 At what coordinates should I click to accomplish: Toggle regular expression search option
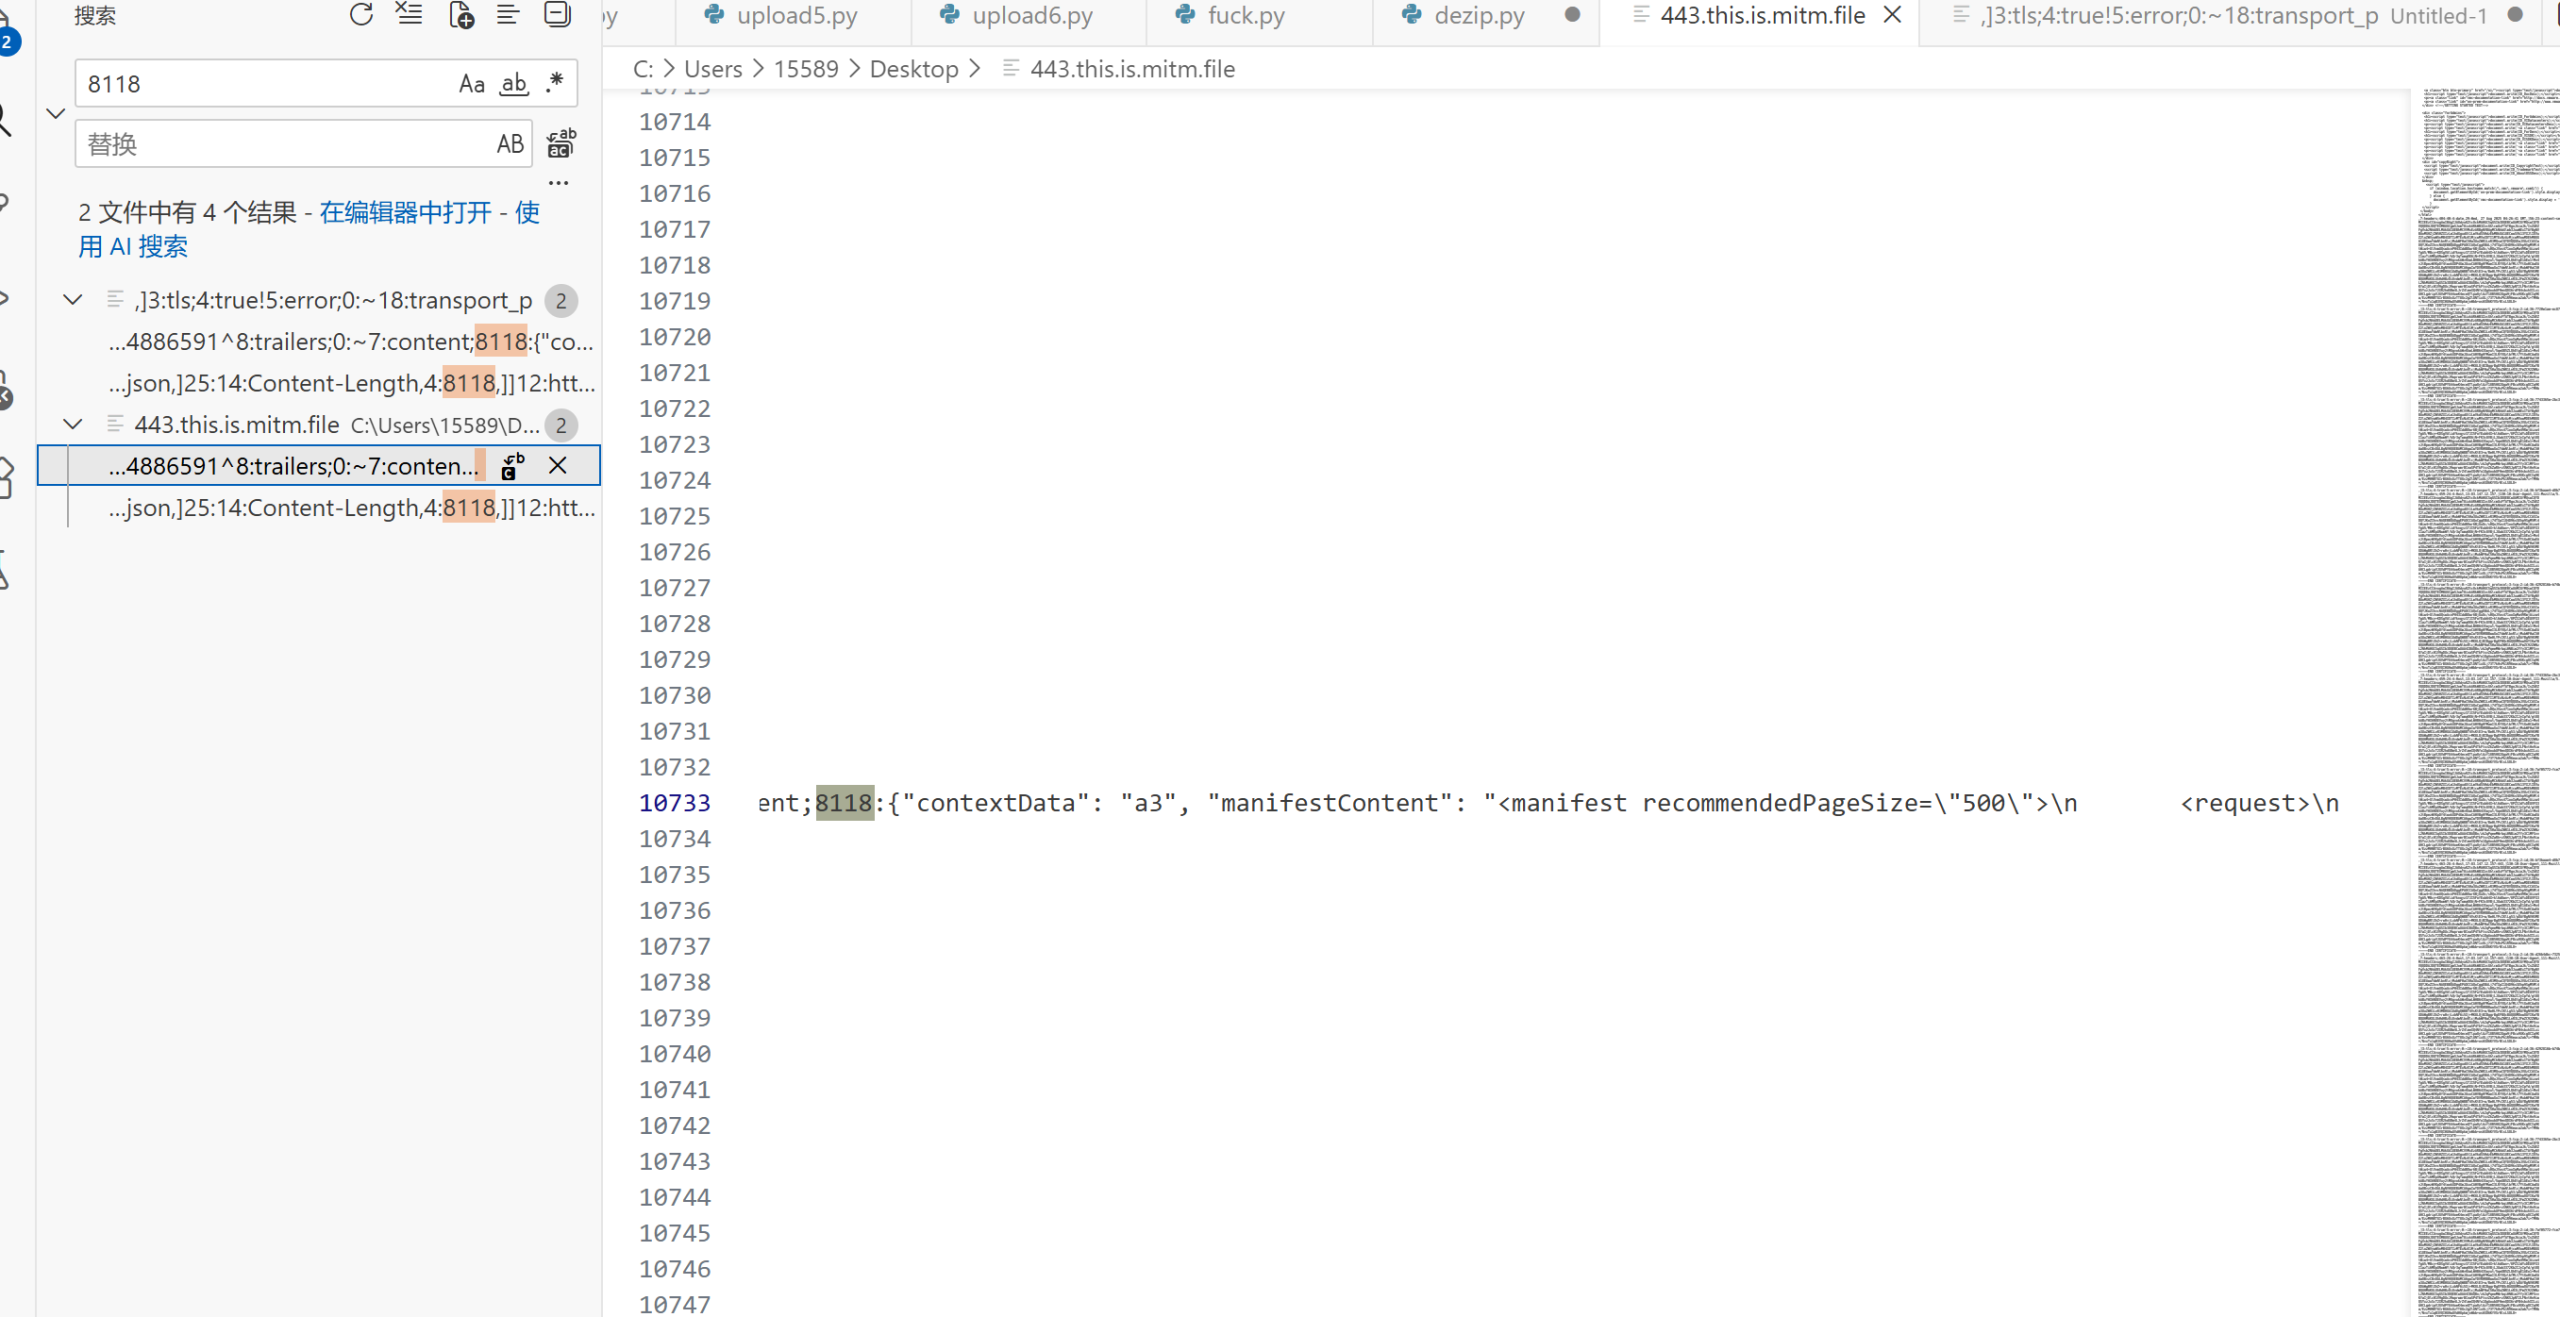[x=555, y=84]
